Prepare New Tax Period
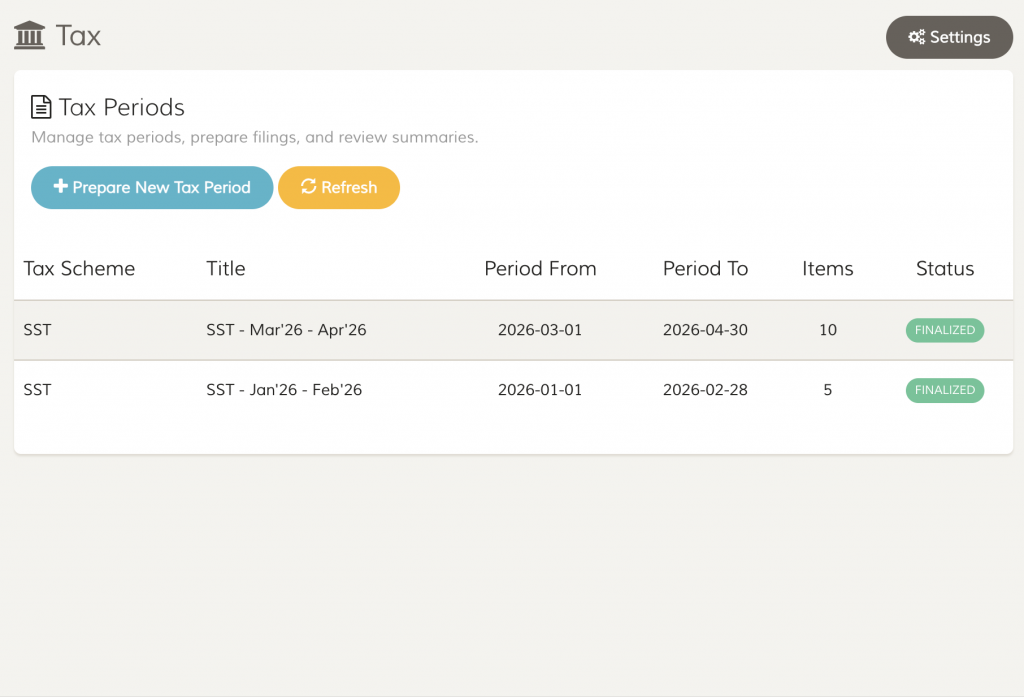The height and width of the screenshot is (697, 1024). tap(152, 187)
